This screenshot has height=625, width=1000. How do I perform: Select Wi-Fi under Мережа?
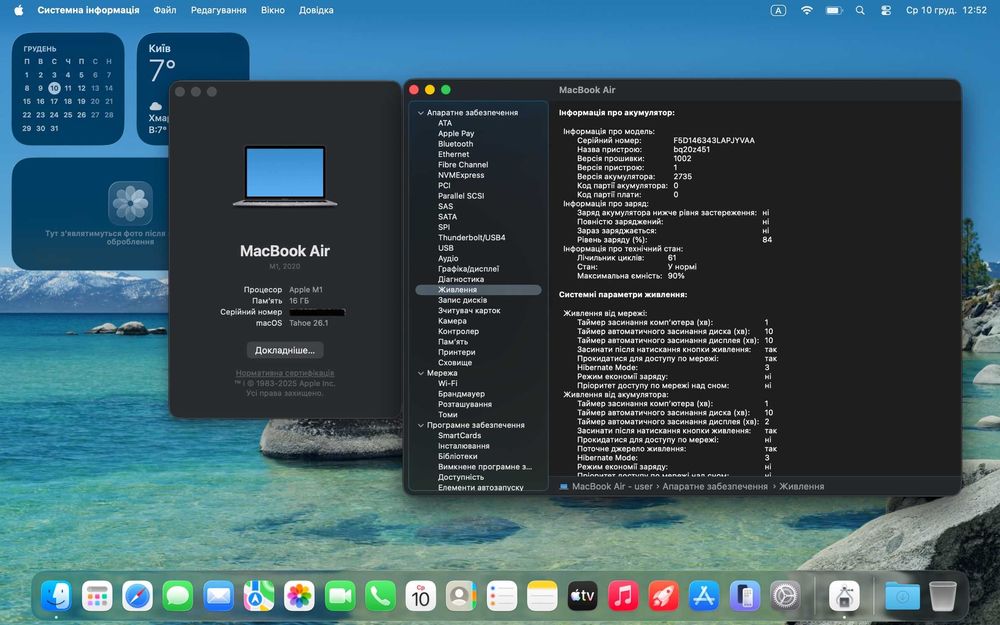[447, 383]
